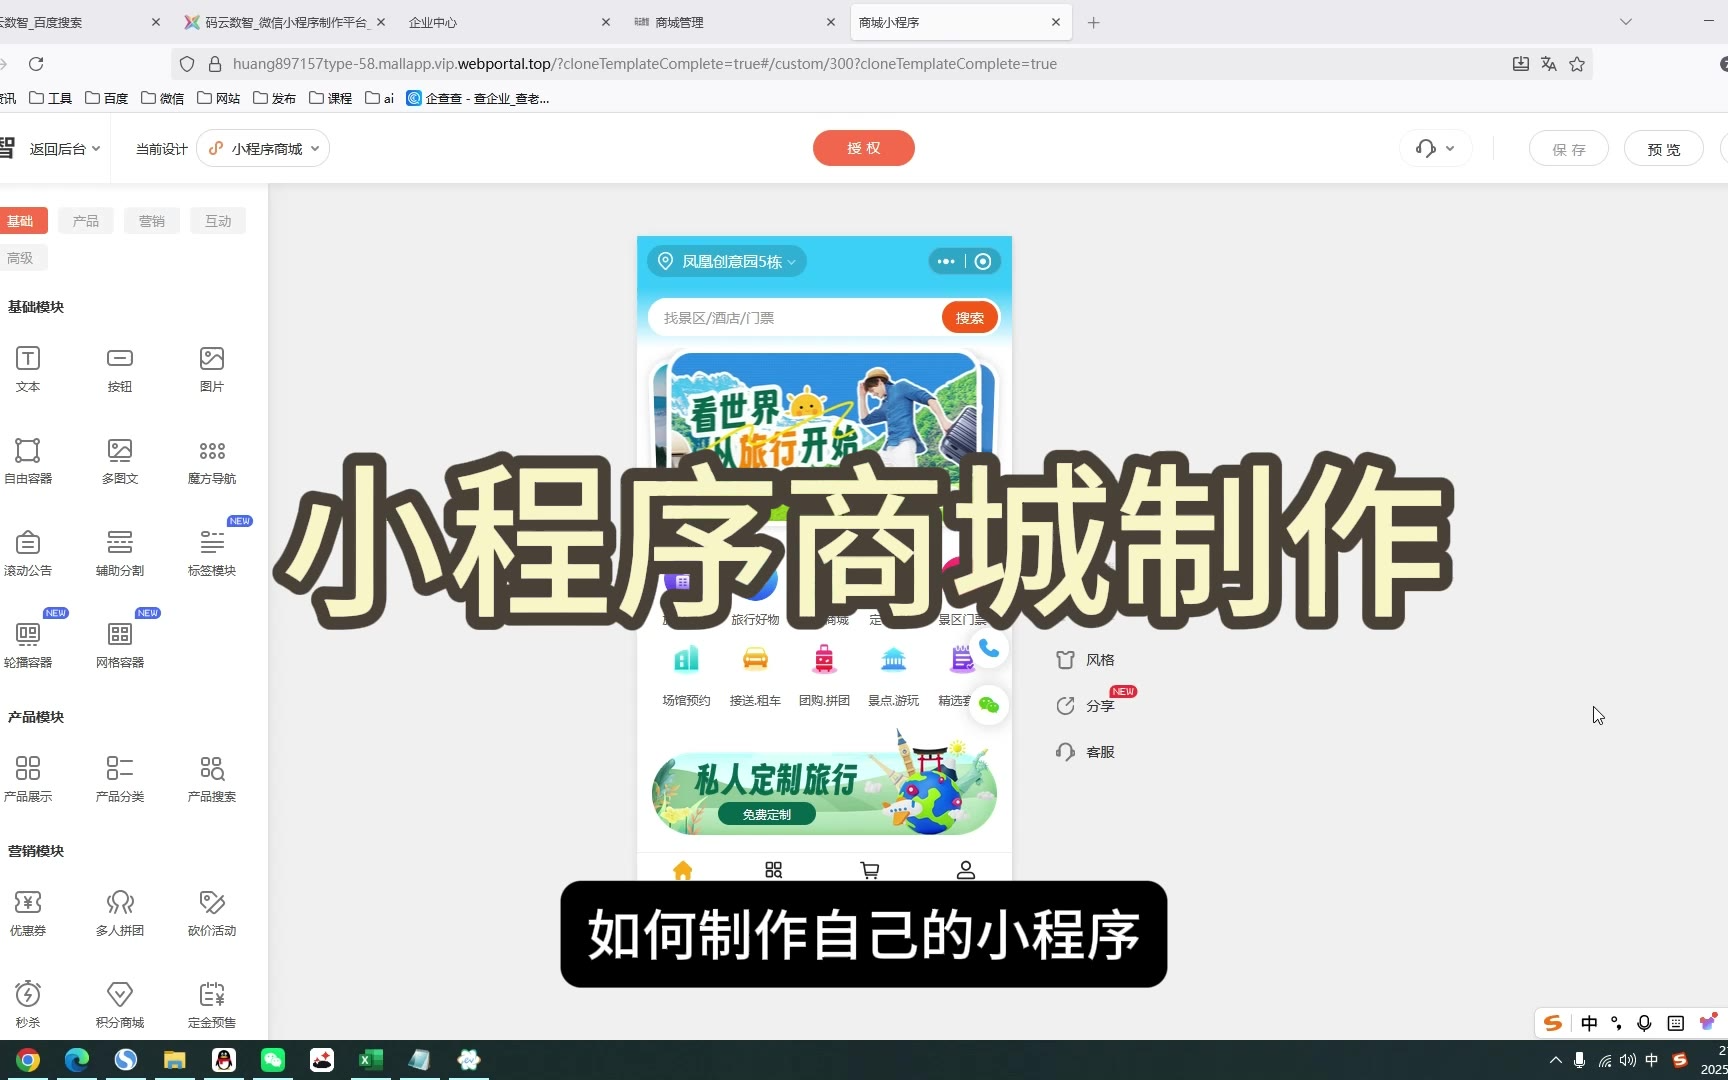Click the 保存 save button
Screen dimensions: 1728x1080
[1569, 149]
